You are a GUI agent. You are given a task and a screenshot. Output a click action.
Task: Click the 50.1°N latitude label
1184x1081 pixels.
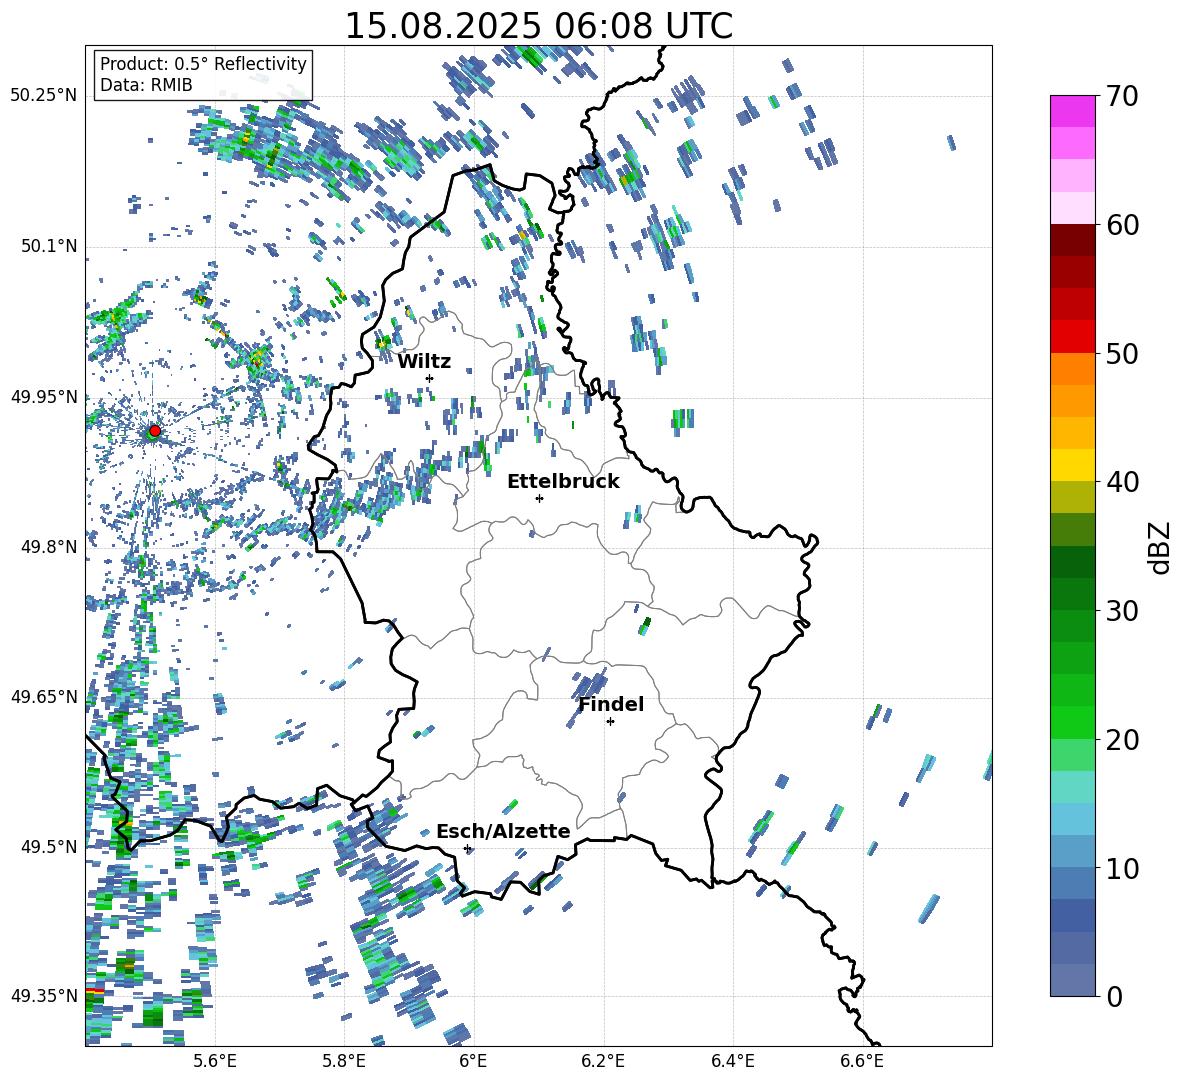point(49,246)
